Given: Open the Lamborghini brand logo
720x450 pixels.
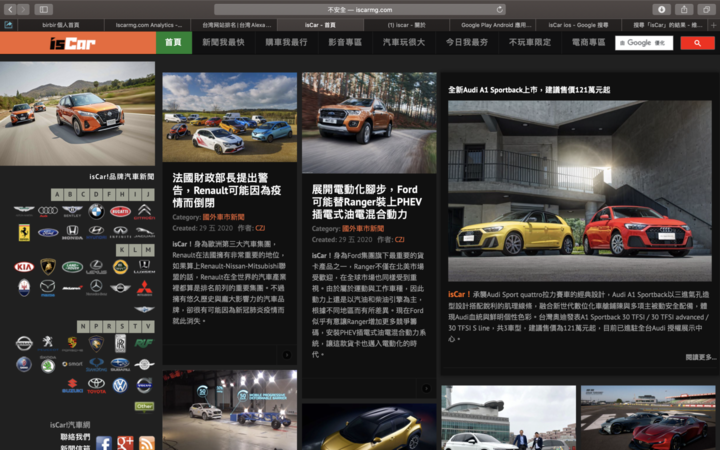Looking at the screenshot, I should (48, 267).
